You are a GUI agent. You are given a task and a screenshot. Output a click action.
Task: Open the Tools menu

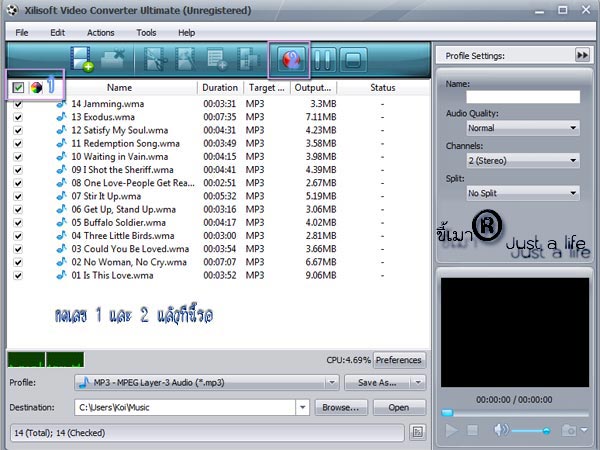[146, 33]
